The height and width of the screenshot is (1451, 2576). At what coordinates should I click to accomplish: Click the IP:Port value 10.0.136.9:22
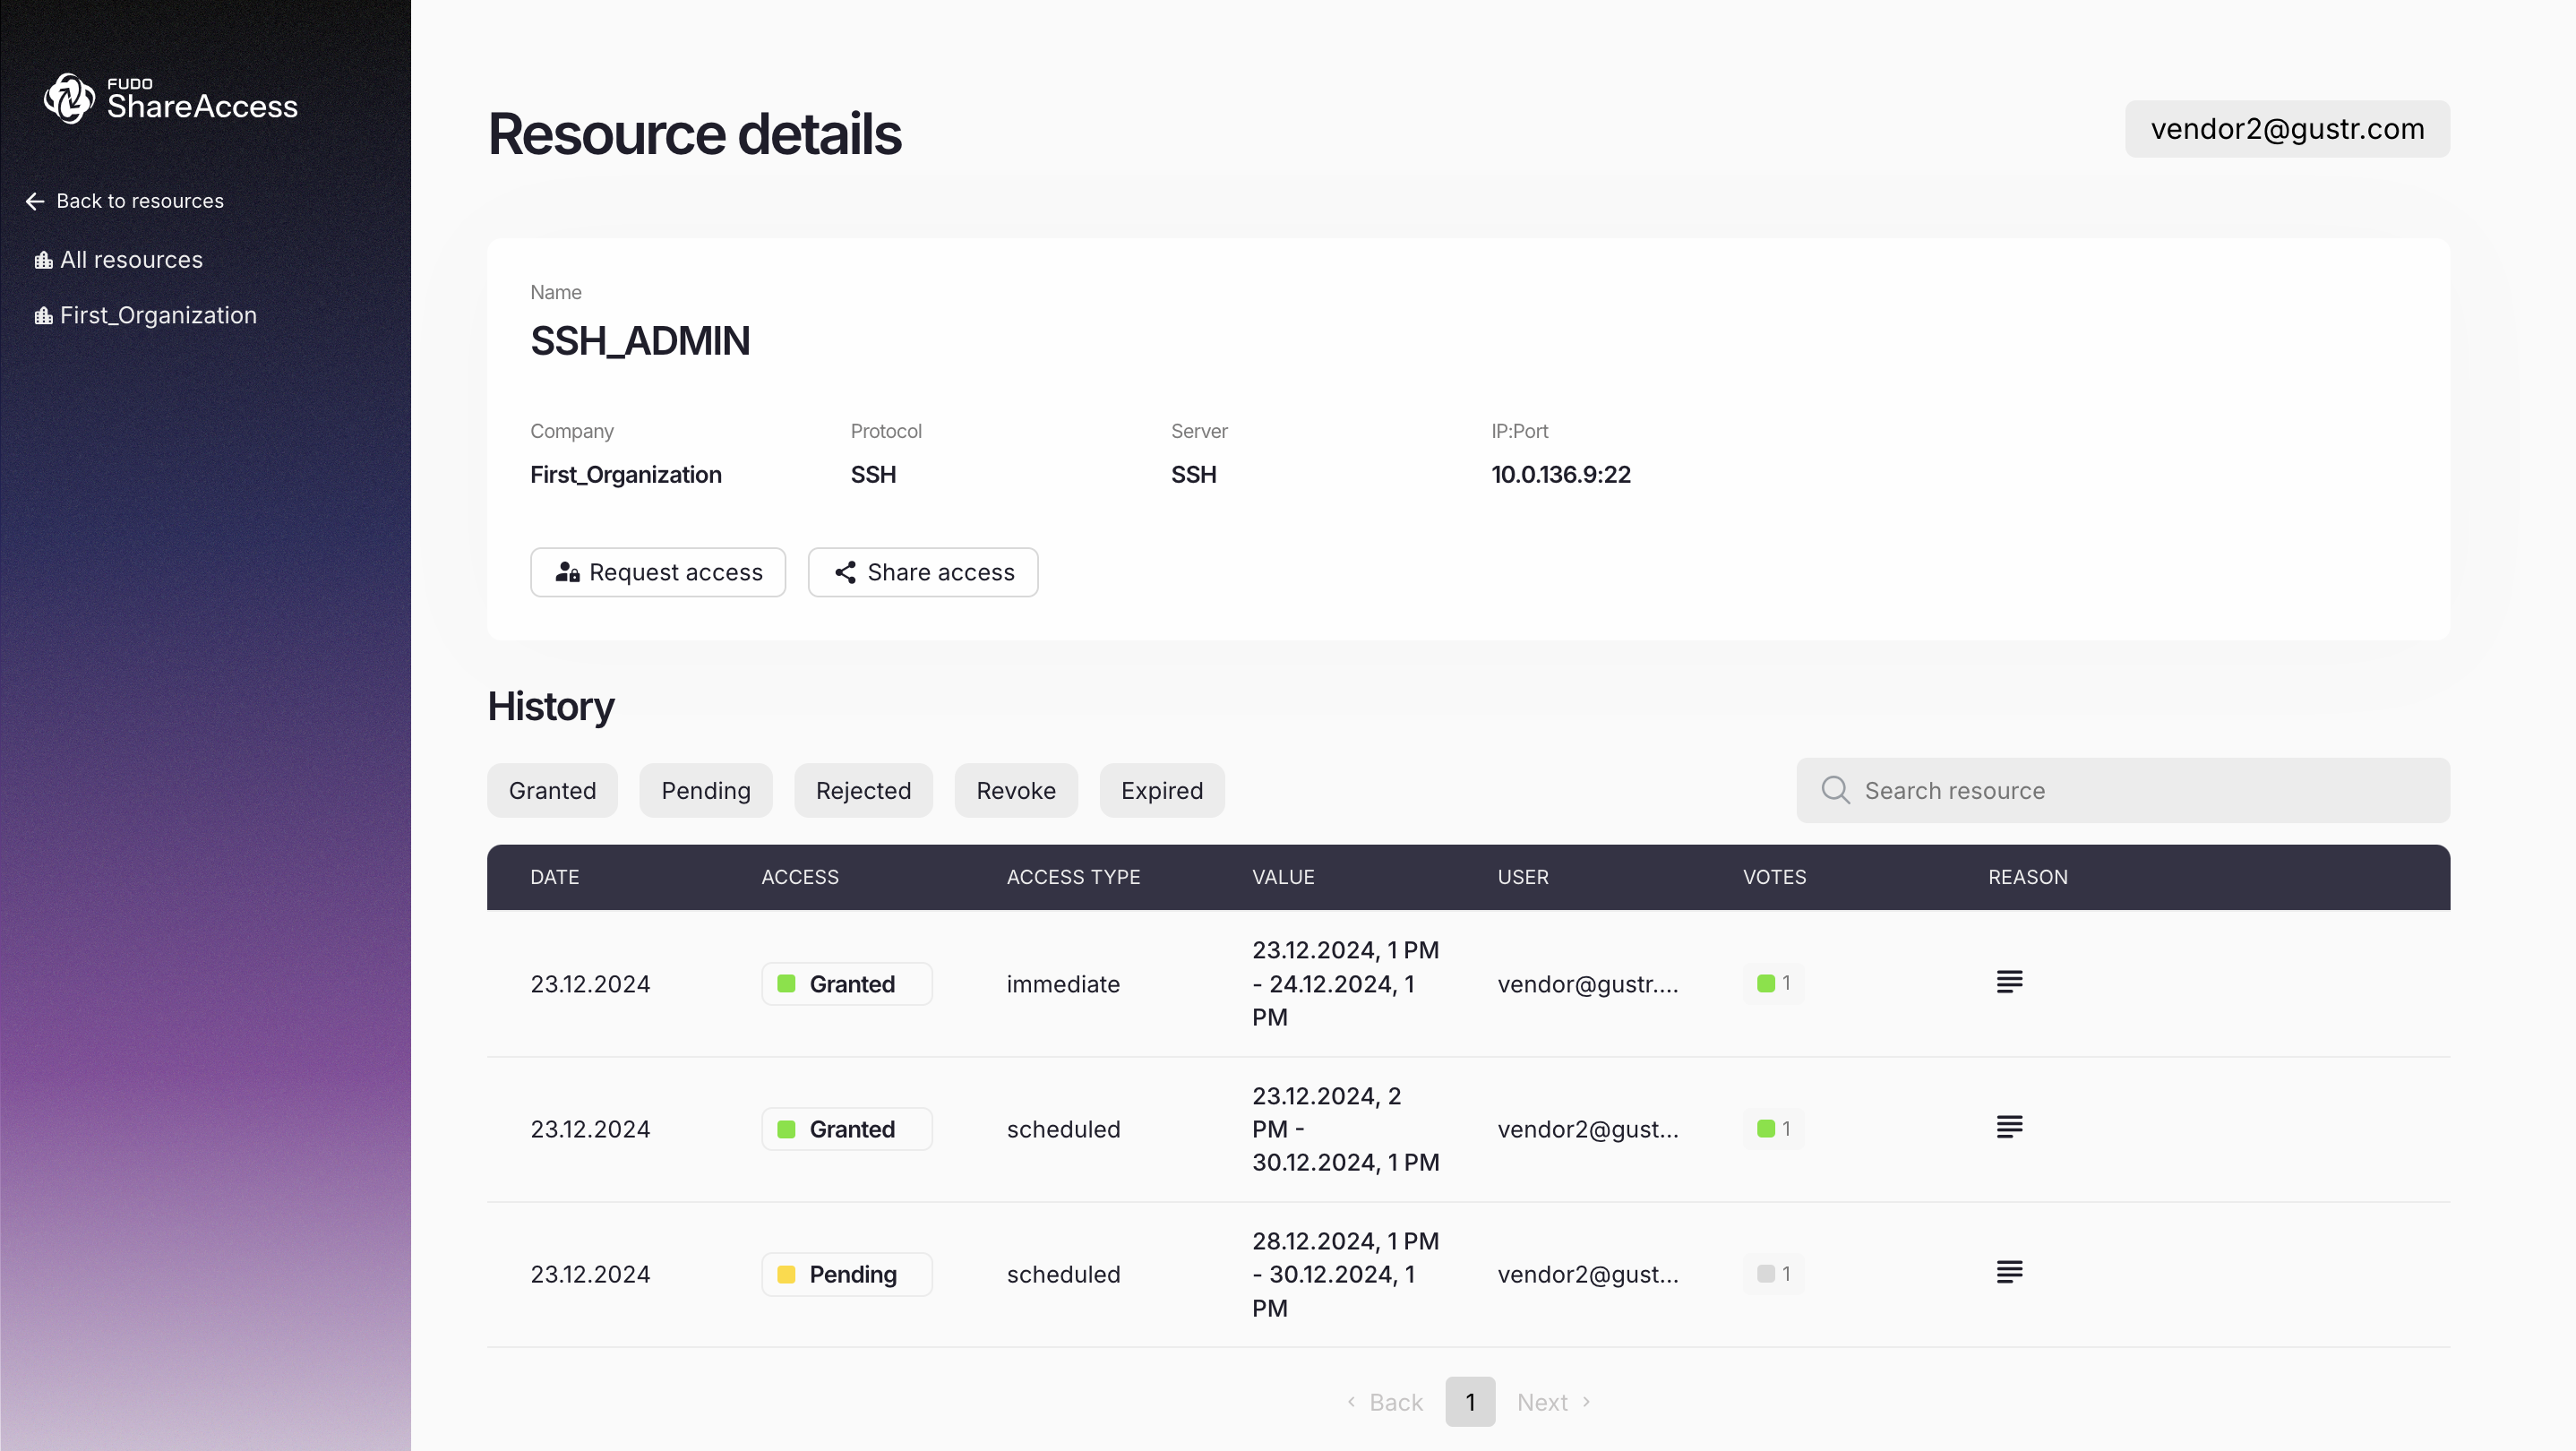coord(1561,474)
